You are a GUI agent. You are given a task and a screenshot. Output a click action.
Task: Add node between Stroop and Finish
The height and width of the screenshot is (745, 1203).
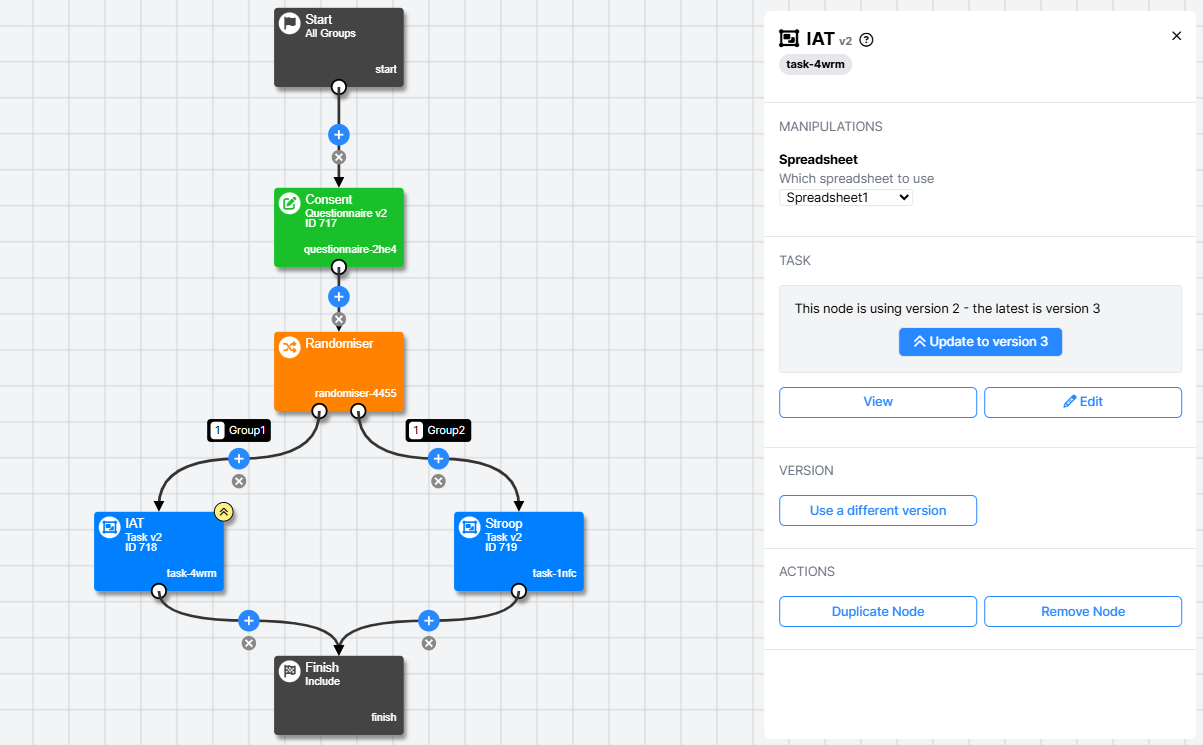(429, 620)
